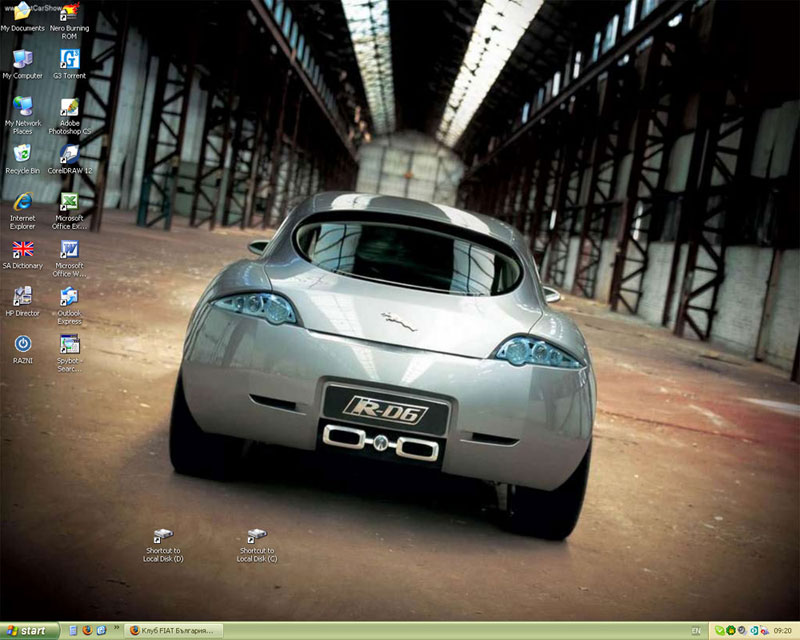Select the My Computer icon
Image resolution: width=800 pixels, height=640 pixels.
pos(22,59)
